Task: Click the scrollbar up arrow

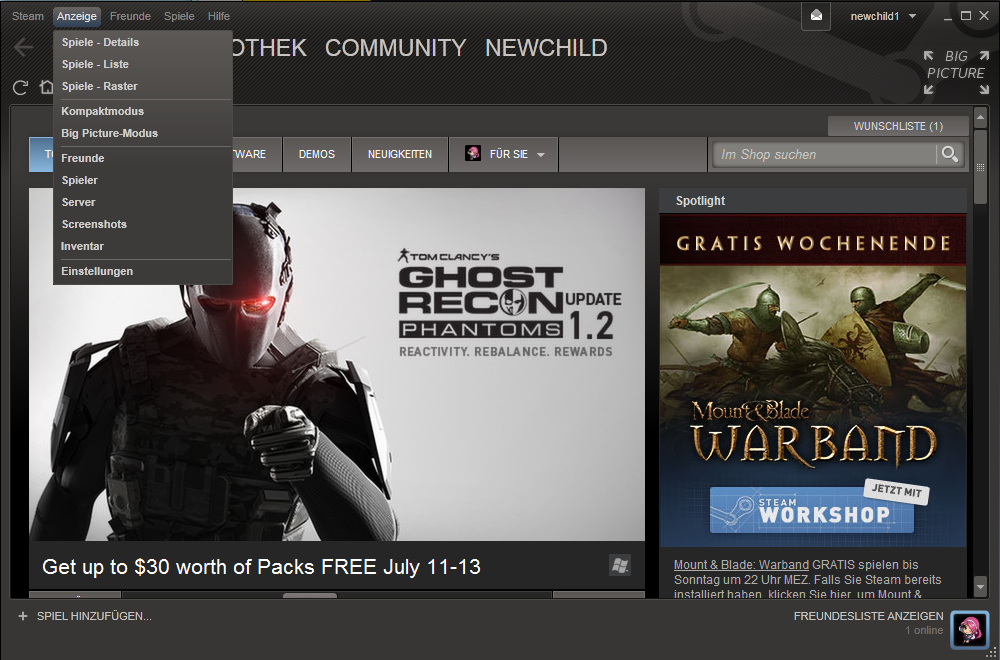Action: (x=981, y=117)
